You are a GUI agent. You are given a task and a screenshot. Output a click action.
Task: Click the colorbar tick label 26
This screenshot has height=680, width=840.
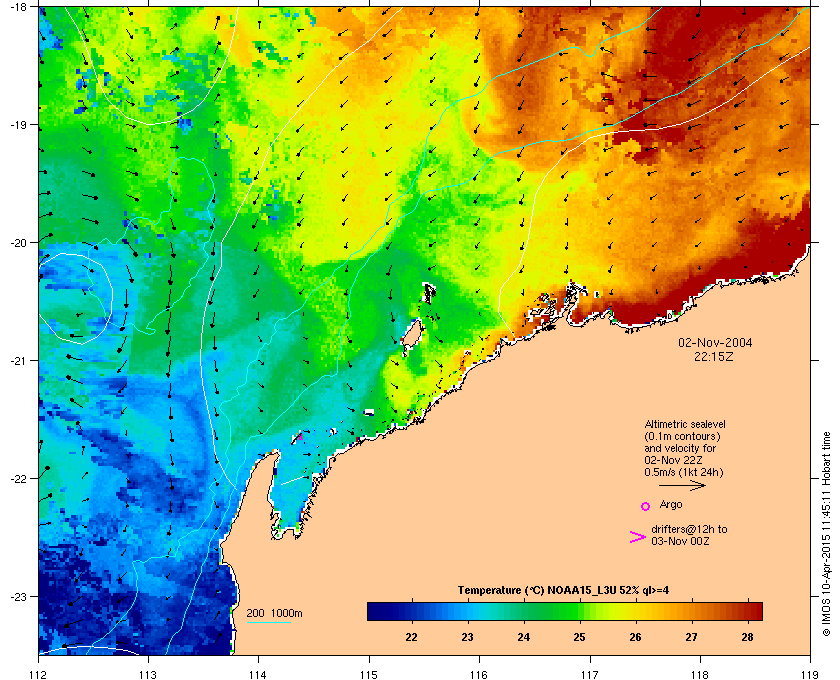[635, 637]
